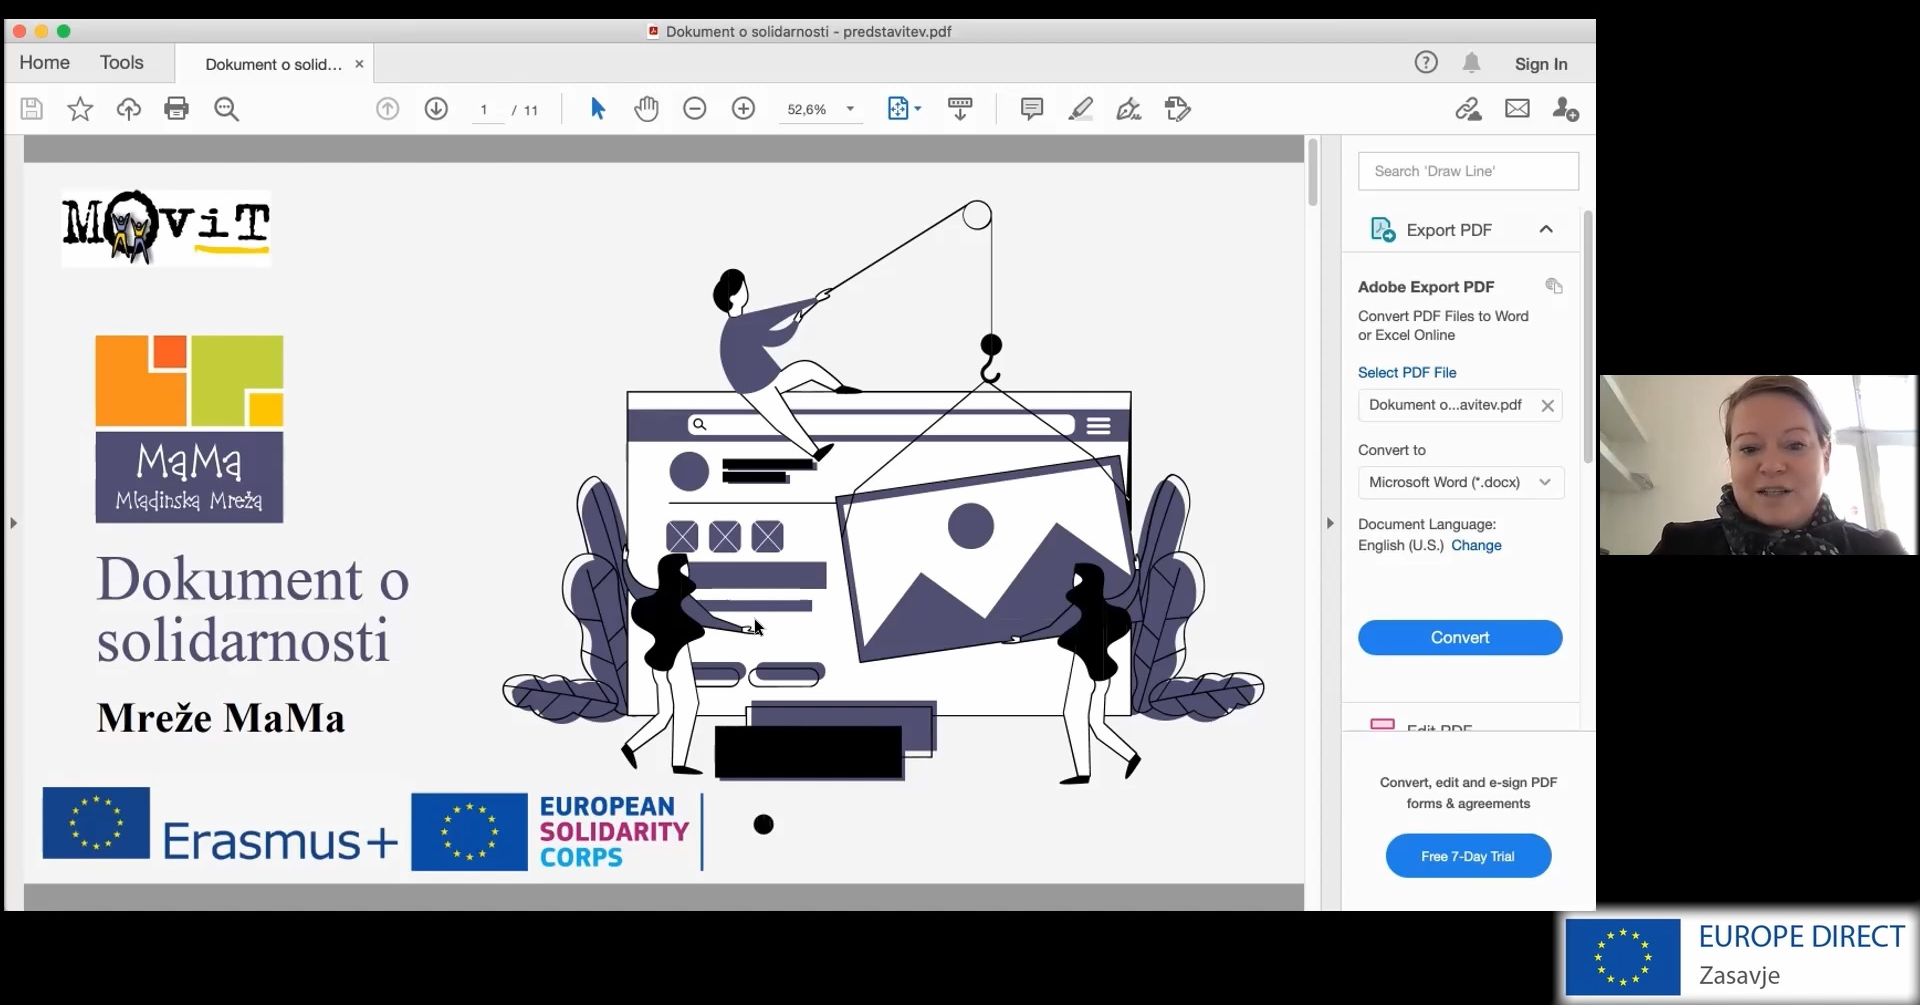1920x1006 pixels.
Task: Click the Zoom in plus icon
Action: [743, 109]
